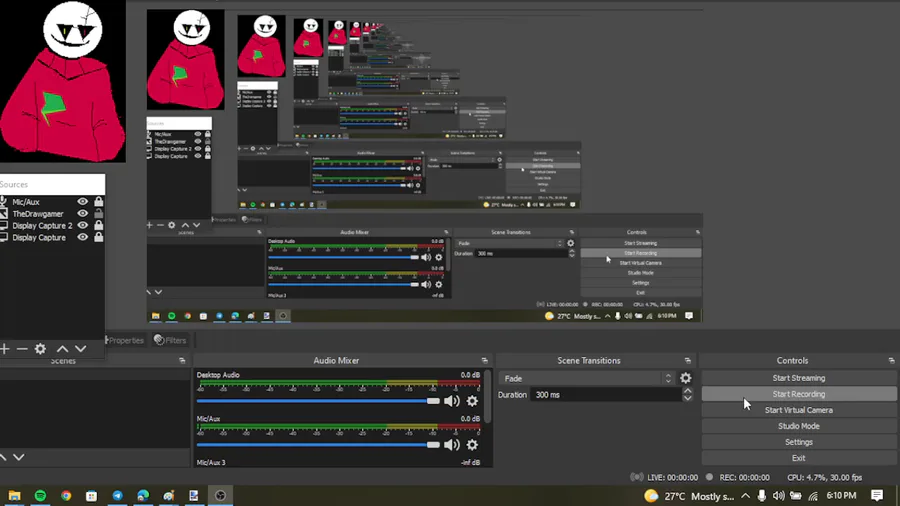Open Spotify from the taskbar
The image size is (900, 506).
[x=40, y=496]
